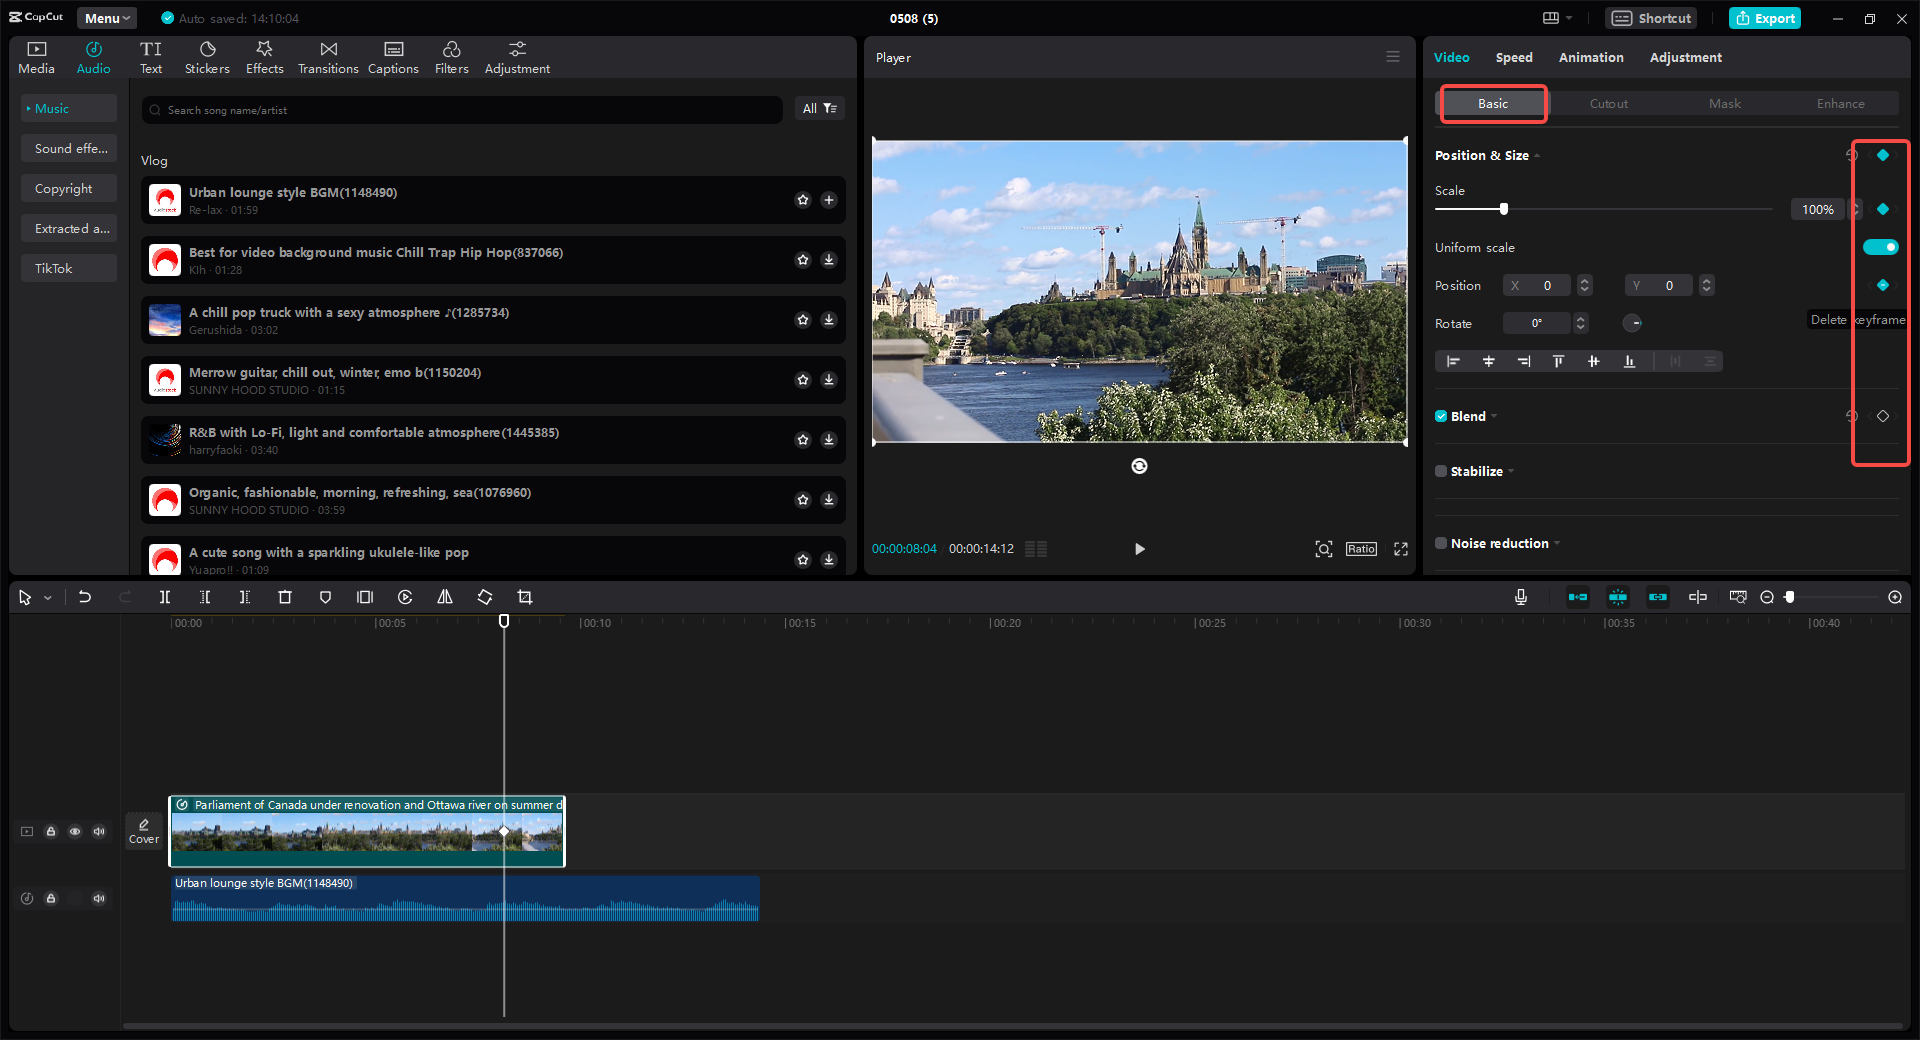Screen dimensions: 1920x1040
Task: Crop the video clip
Action: [x=525, y=597]
